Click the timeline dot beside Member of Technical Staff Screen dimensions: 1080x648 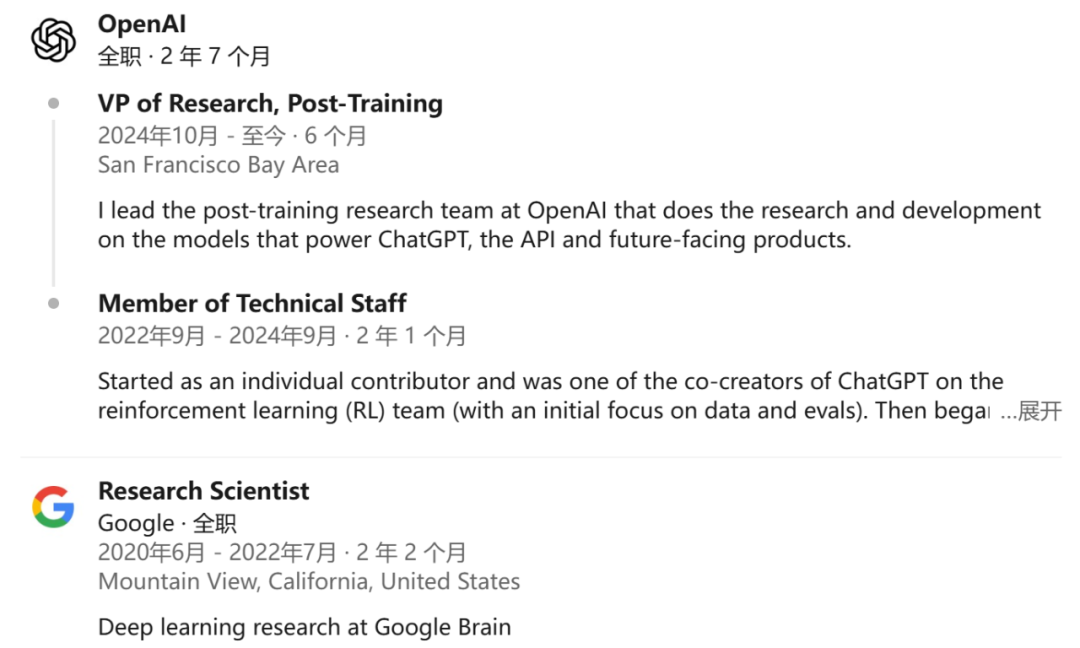point(53,303)
